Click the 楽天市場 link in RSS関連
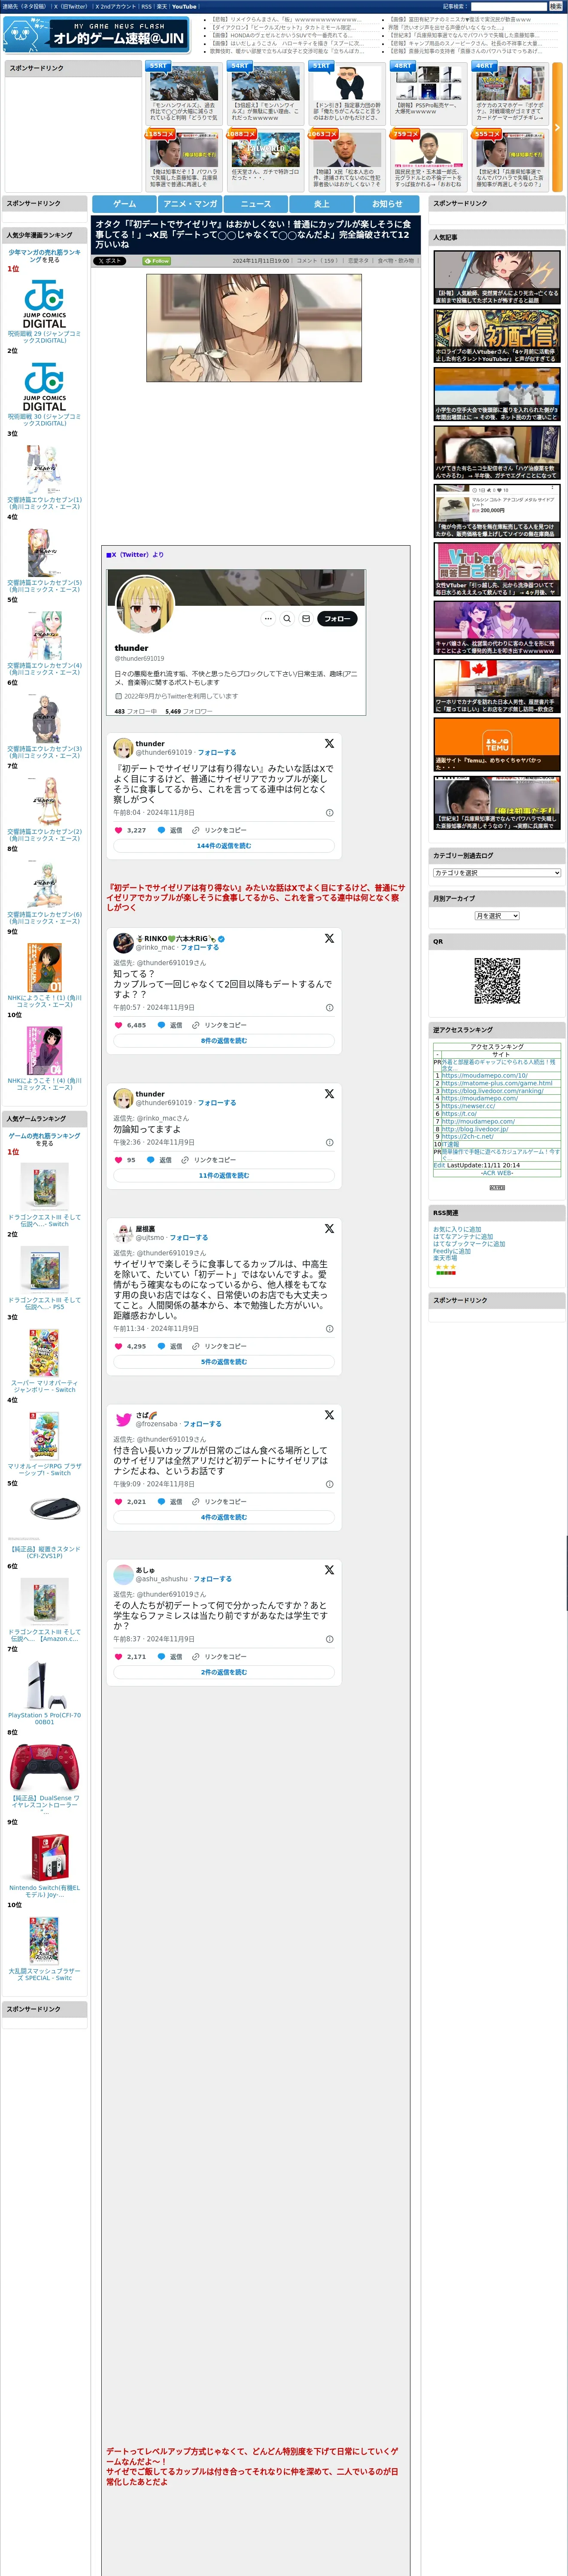This screenshot has width=568, height=2576. (445, 1257)
